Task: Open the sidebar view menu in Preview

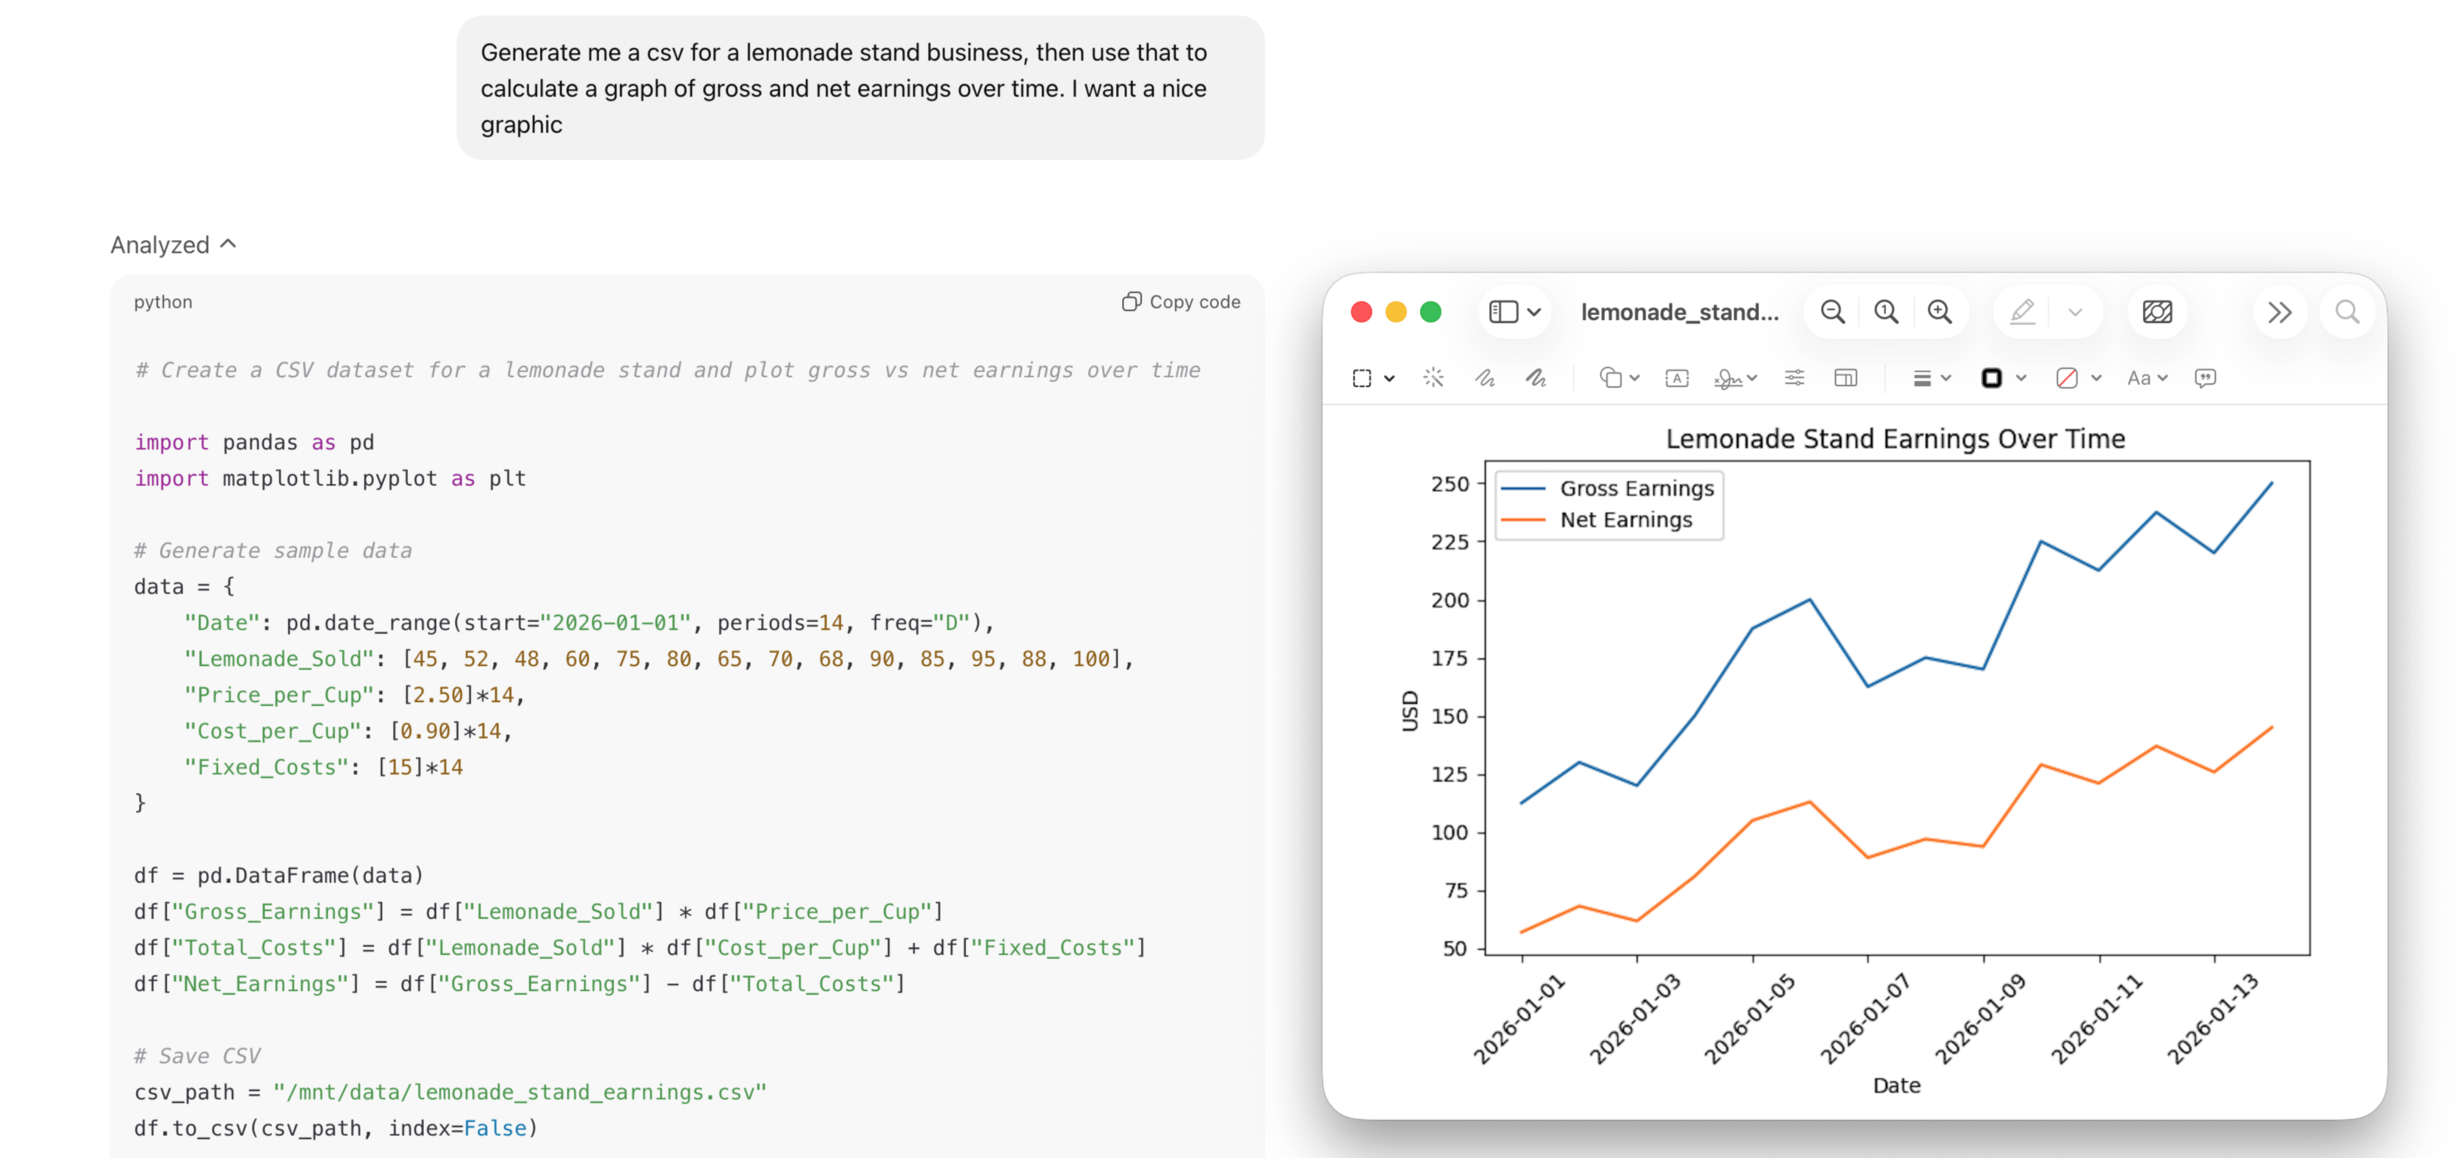Action: pyautogui.click(x=1514, y=312)
